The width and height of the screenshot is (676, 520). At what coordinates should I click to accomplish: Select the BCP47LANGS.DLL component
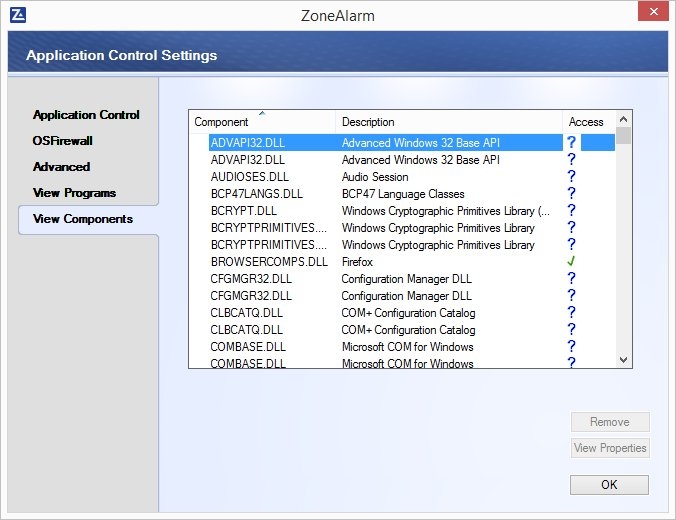click(257, 194)
